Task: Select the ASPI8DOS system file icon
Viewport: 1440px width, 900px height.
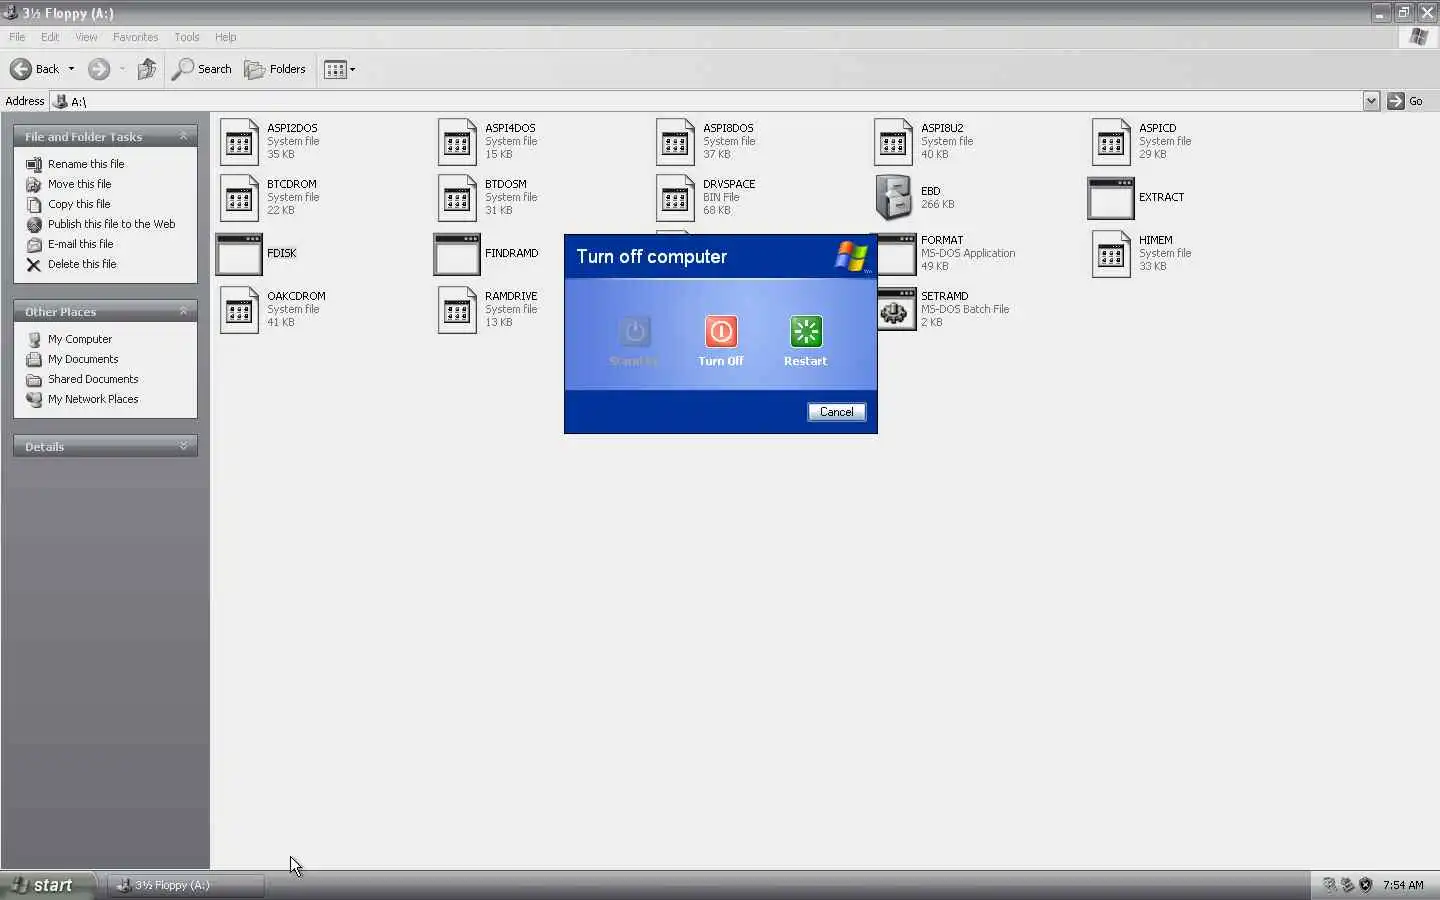Action: (676, 142)
